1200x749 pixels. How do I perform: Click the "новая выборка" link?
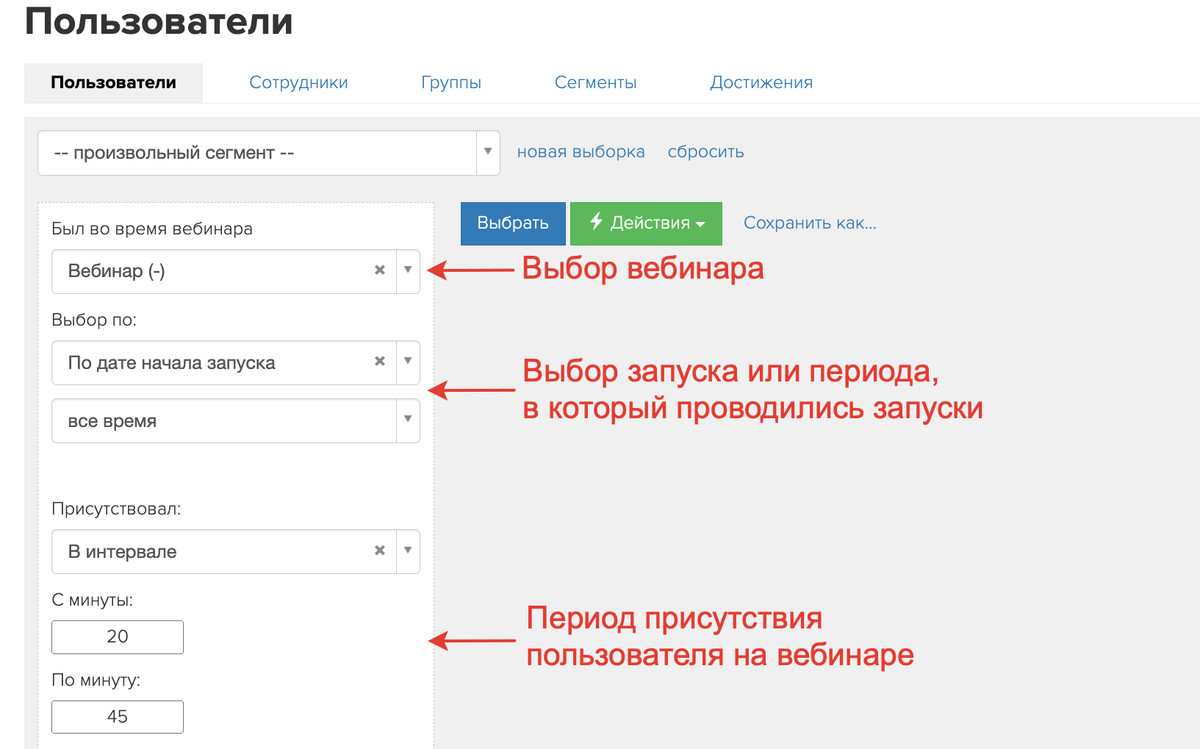pyautogui.click(x=580, y=151)
